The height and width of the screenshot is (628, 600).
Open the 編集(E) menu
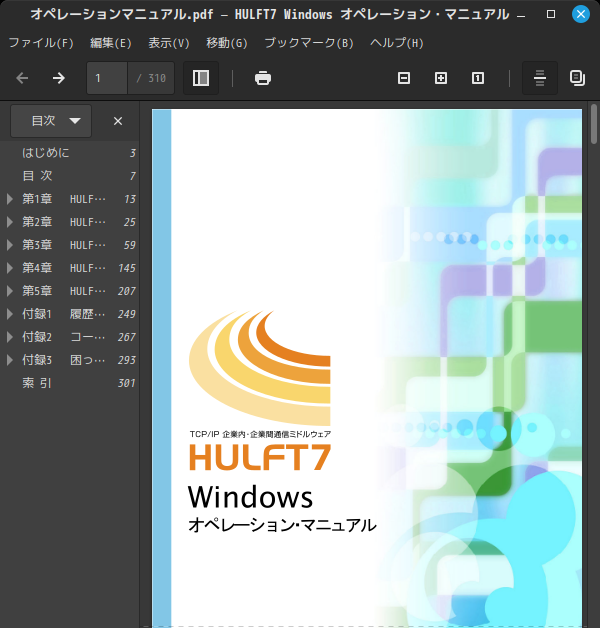pos(111,43)
